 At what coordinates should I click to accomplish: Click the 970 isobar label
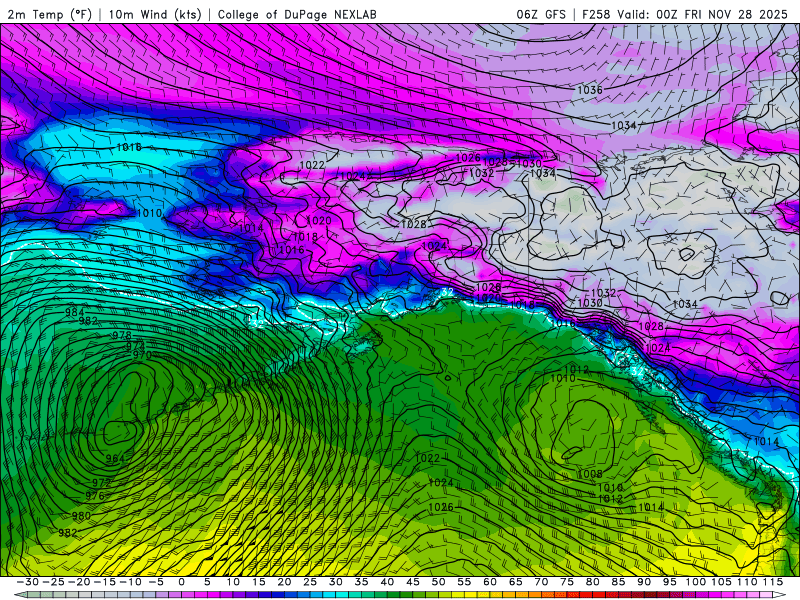coord(142,355)
